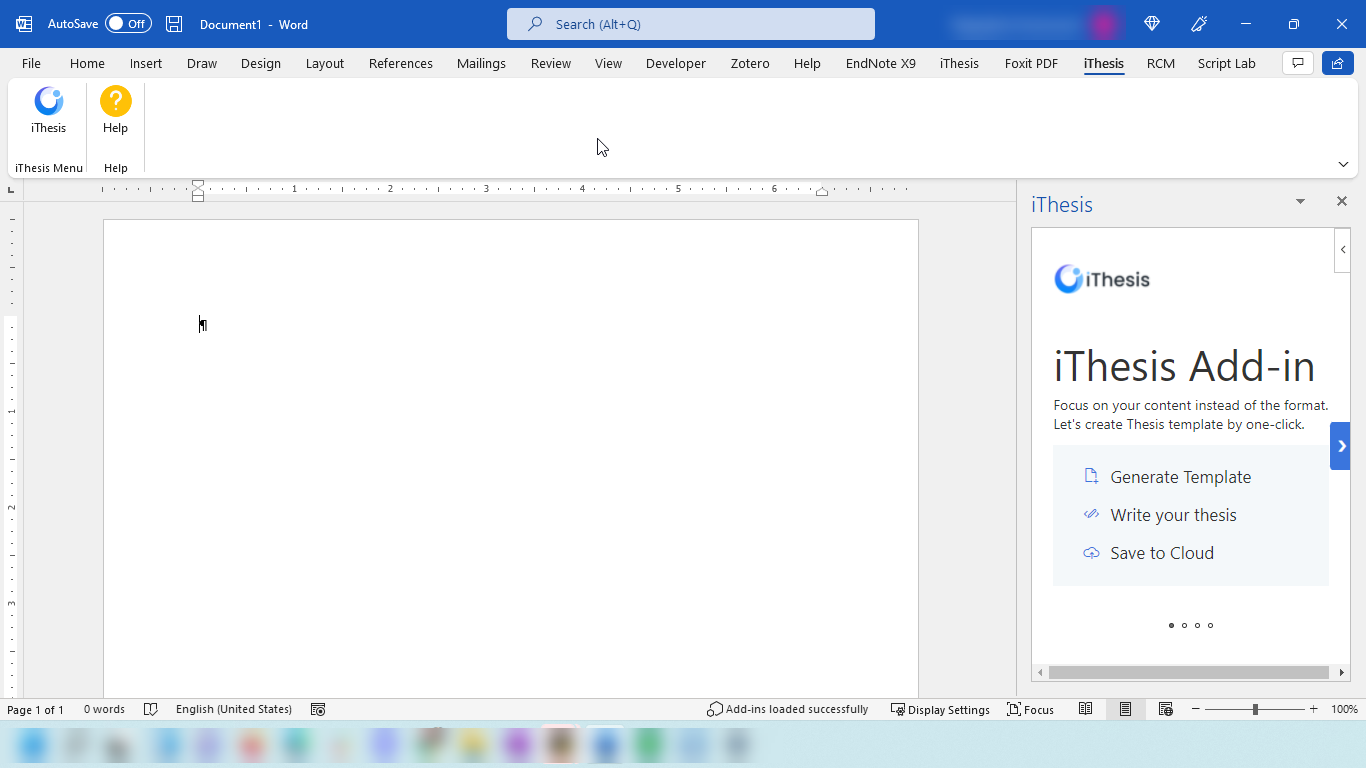Click the 0 words count

(x=104, y=709)
